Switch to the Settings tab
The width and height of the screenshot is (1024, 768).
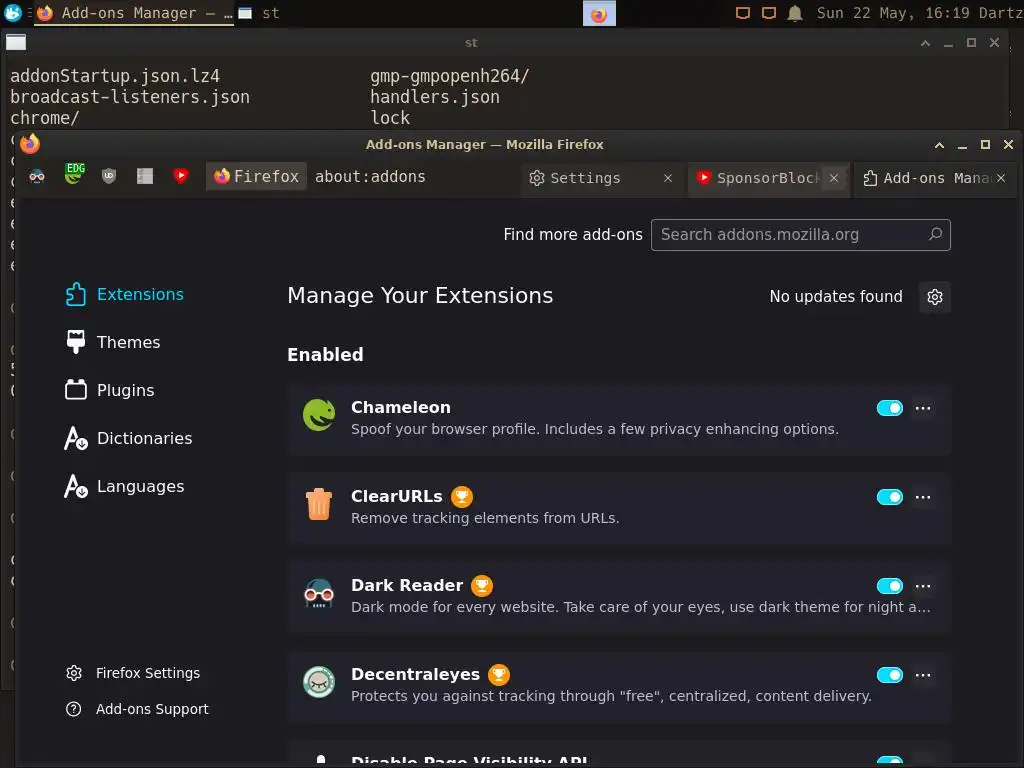[x=592, y=178]
